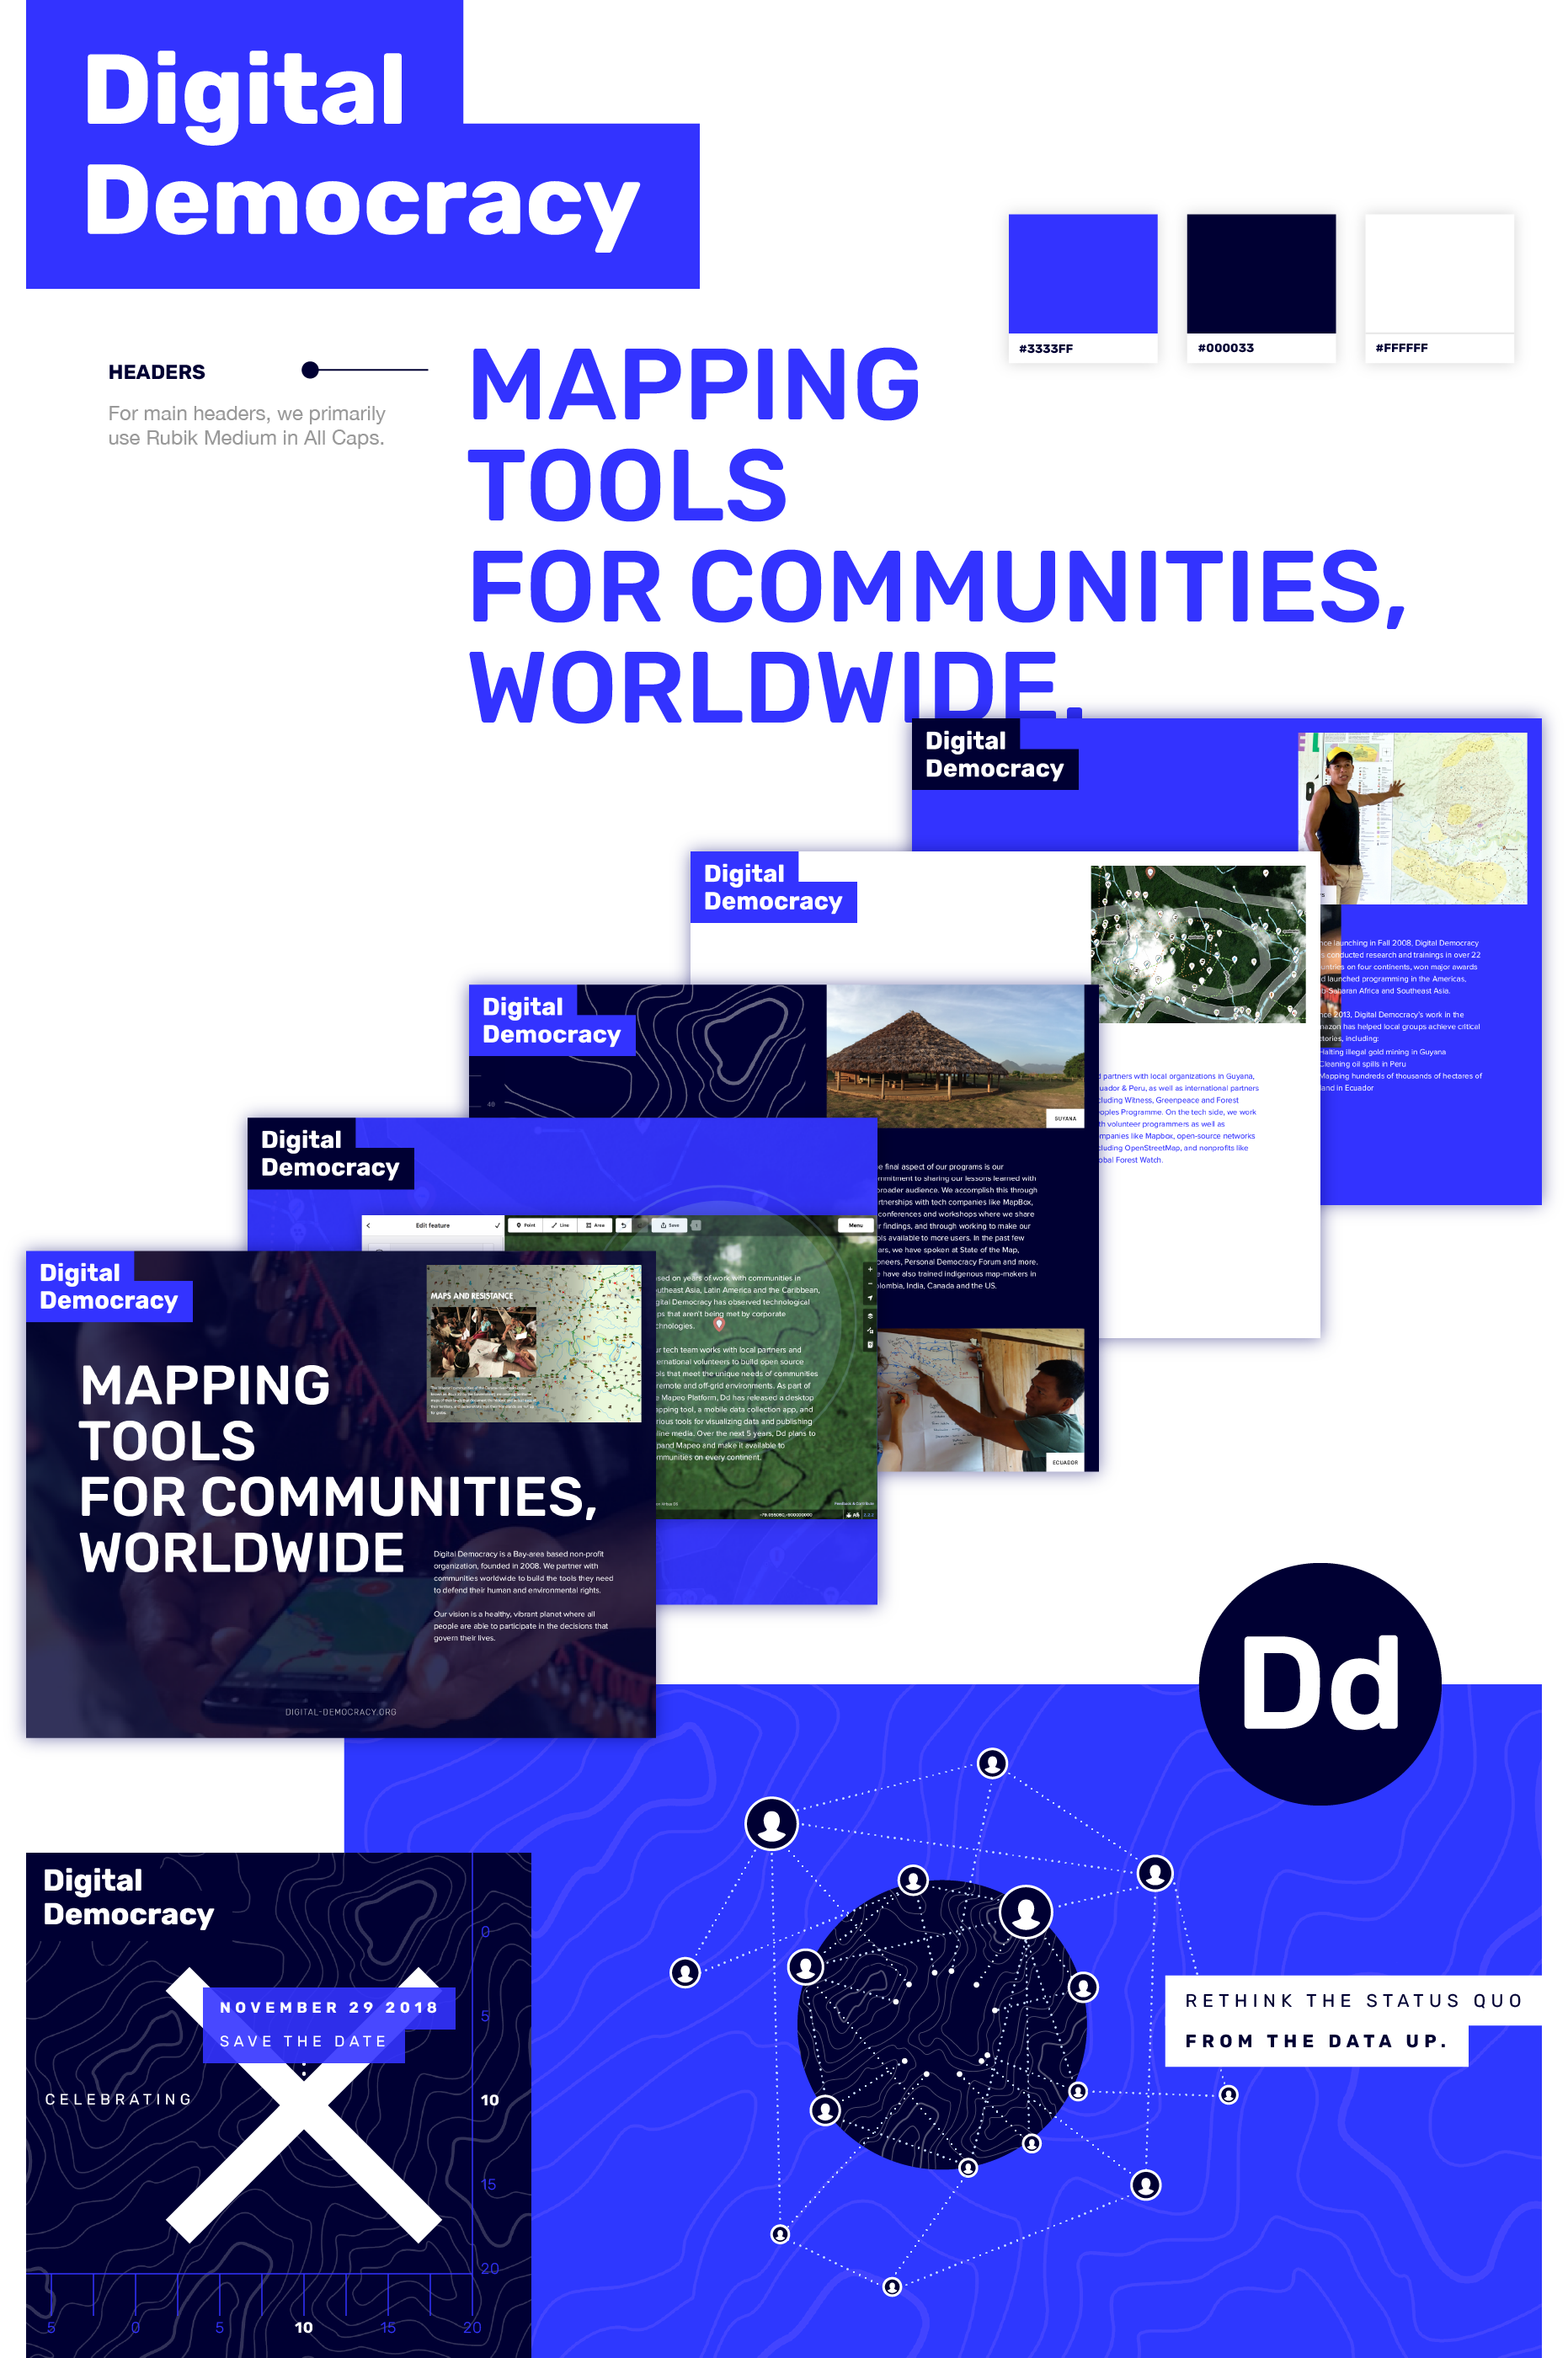This screenshot has height=2358, width=1568.
Task: Click the CELEBRATING text
Action: pos(118,2099)
